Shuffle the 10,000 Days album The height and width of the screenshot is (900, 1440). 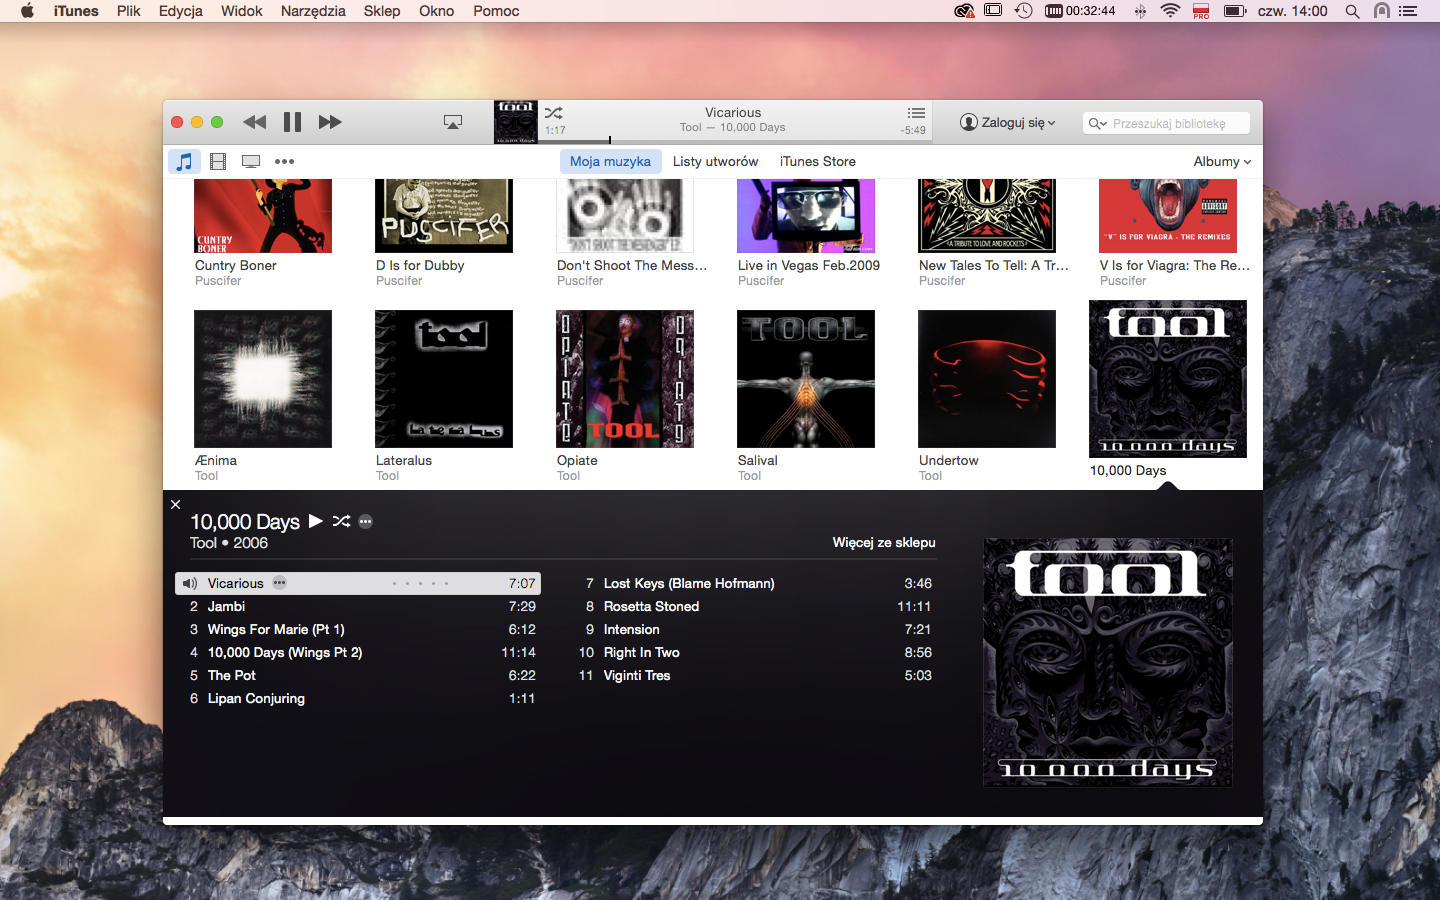[x=341, y=521]
